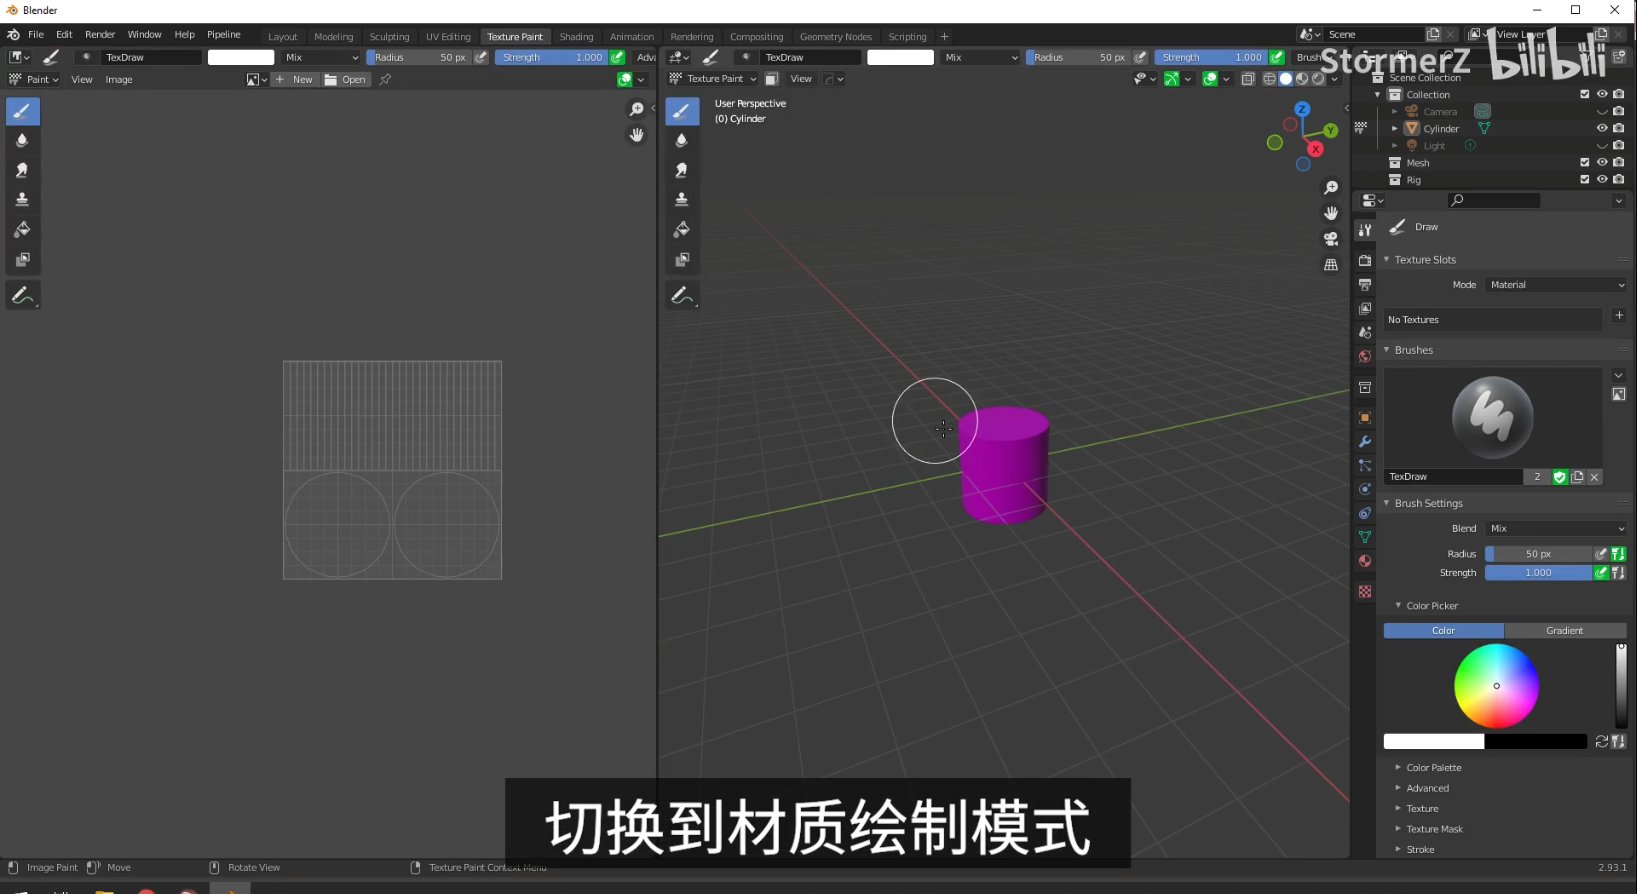Select the Fill bucket tool in 3D viewport
Viewport: 1637px width, 894px height.
pyautogui.click(x=682, y=230)
